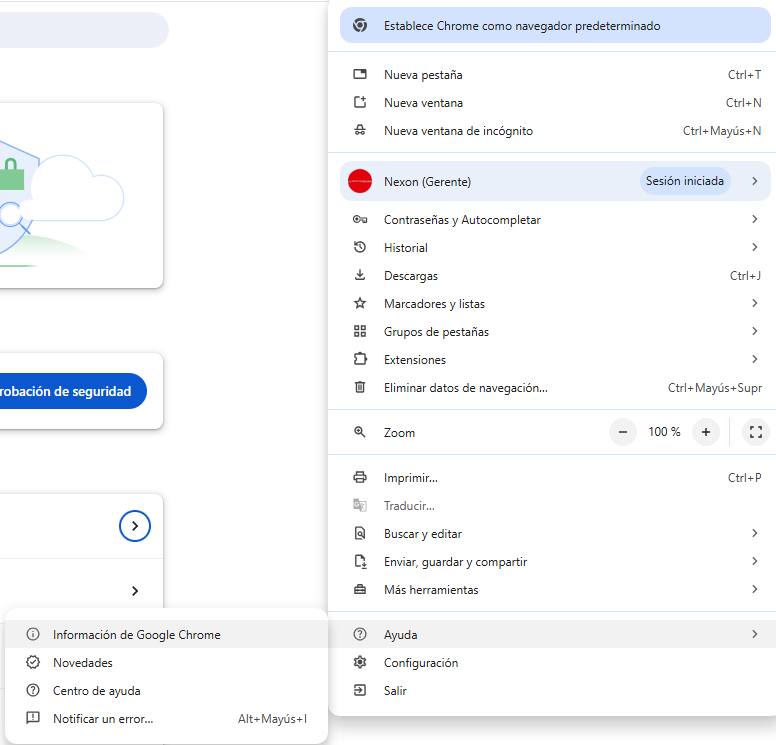
Task: Click the settings search field at top left
Action: click(x=84, y=30)
